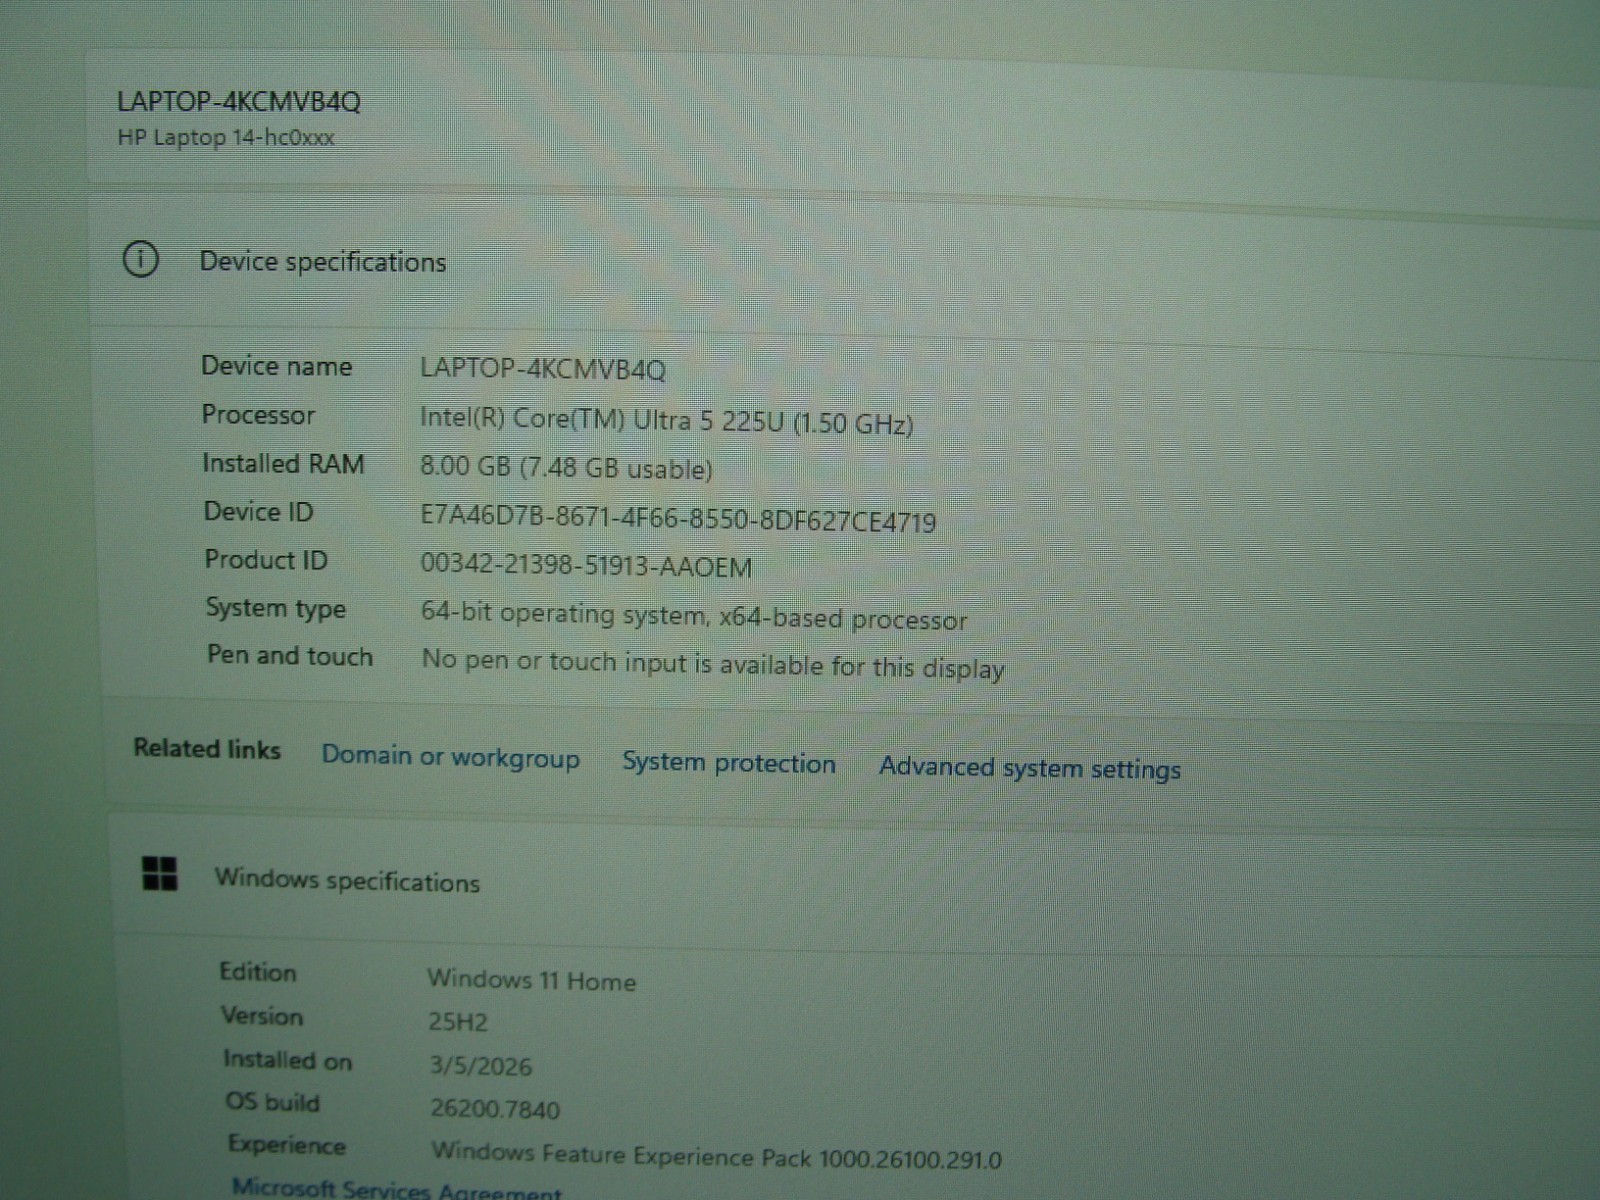1600x1200 pixels.
Task: Select the version value 25H2
Action: click(x=458, y=1022)
